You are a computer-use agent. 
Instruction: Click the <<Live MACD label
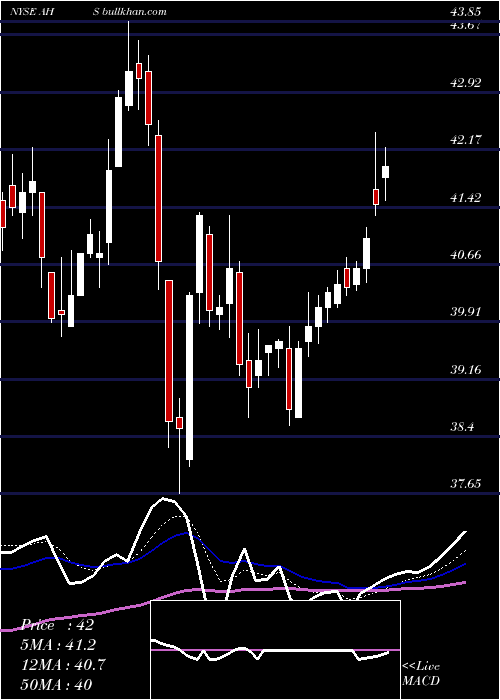[421, 673]
